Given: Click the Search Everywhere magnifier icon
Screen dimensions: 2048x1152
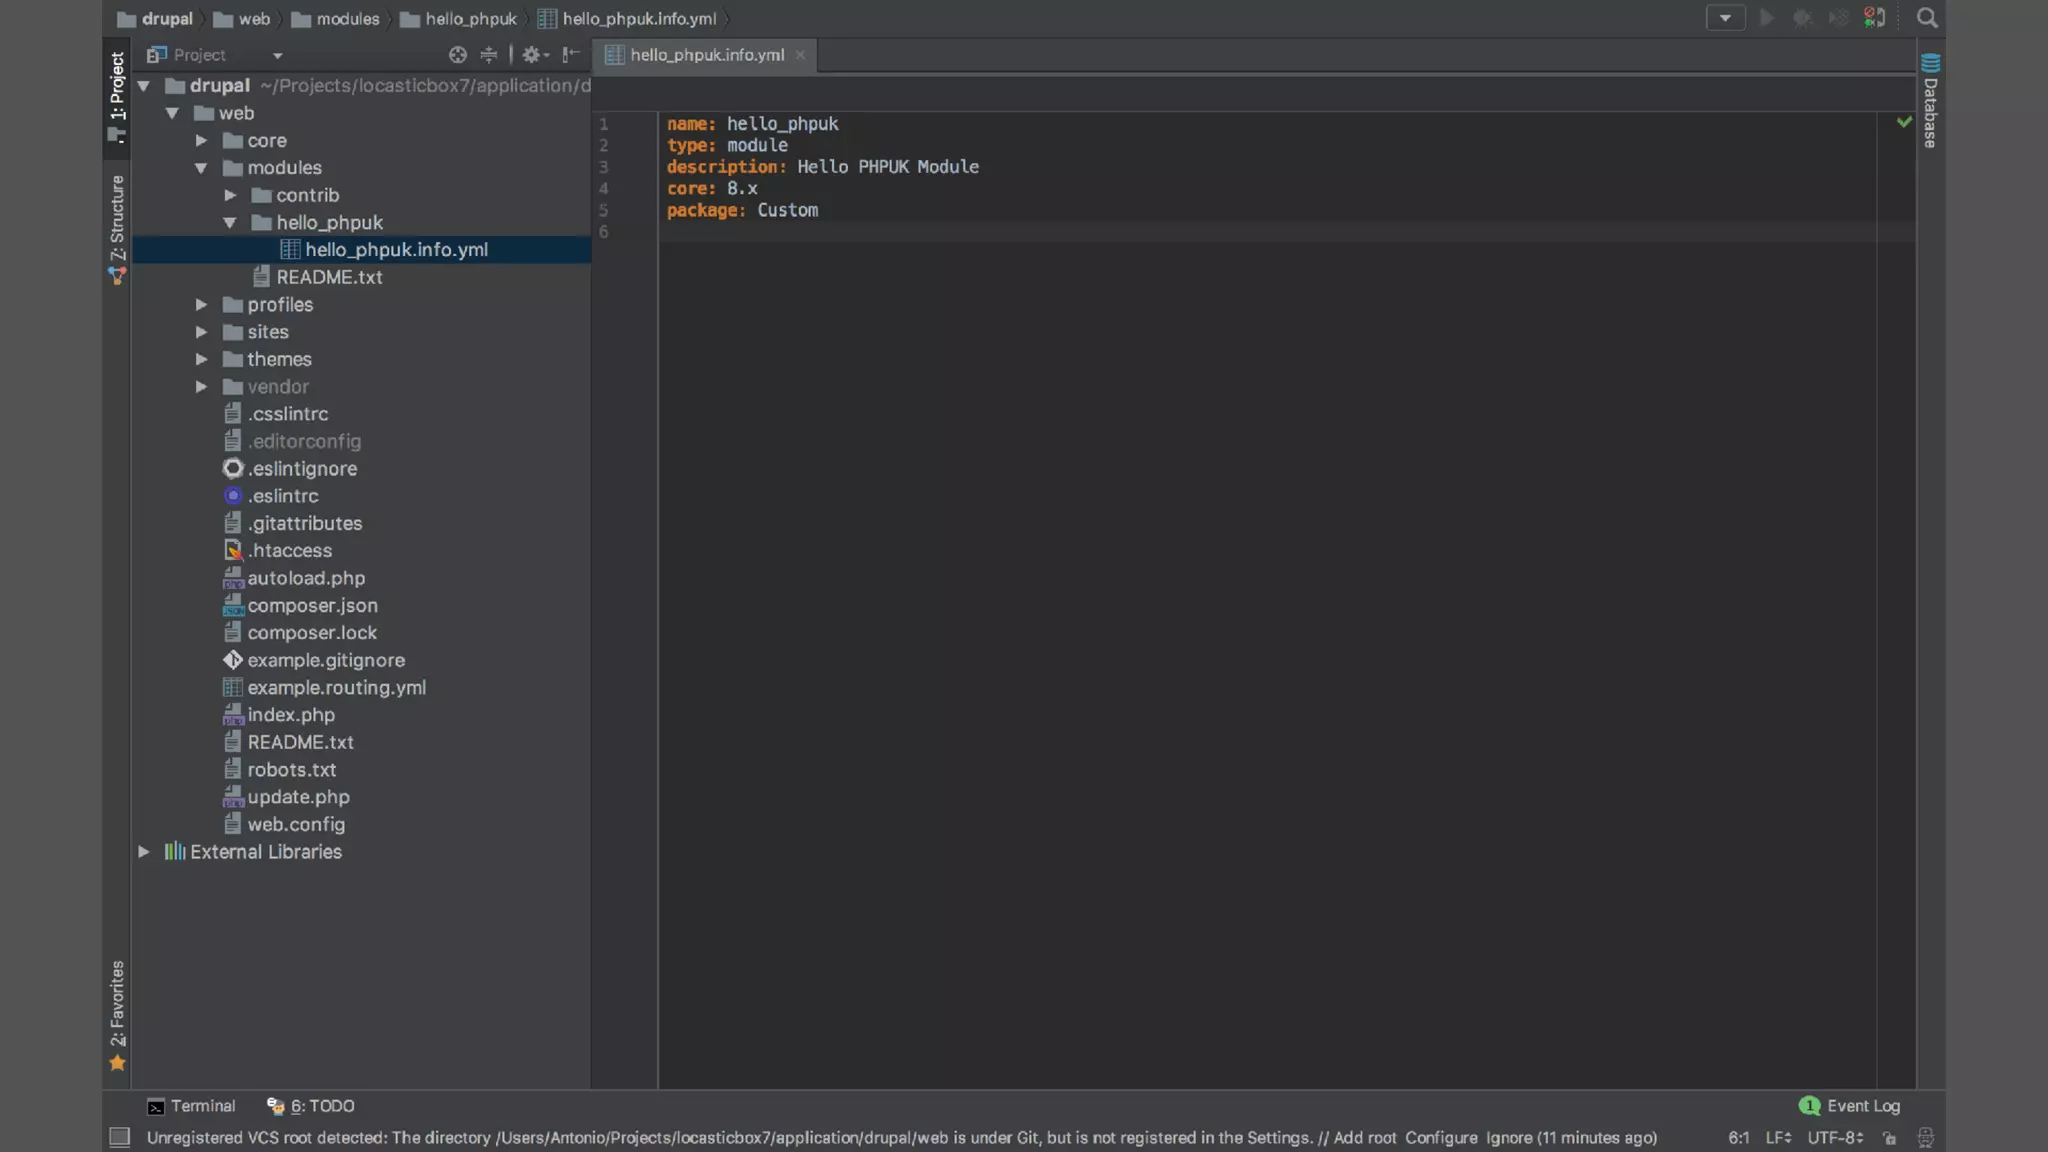Looking at the screenshot, I should click(1927, 18).
